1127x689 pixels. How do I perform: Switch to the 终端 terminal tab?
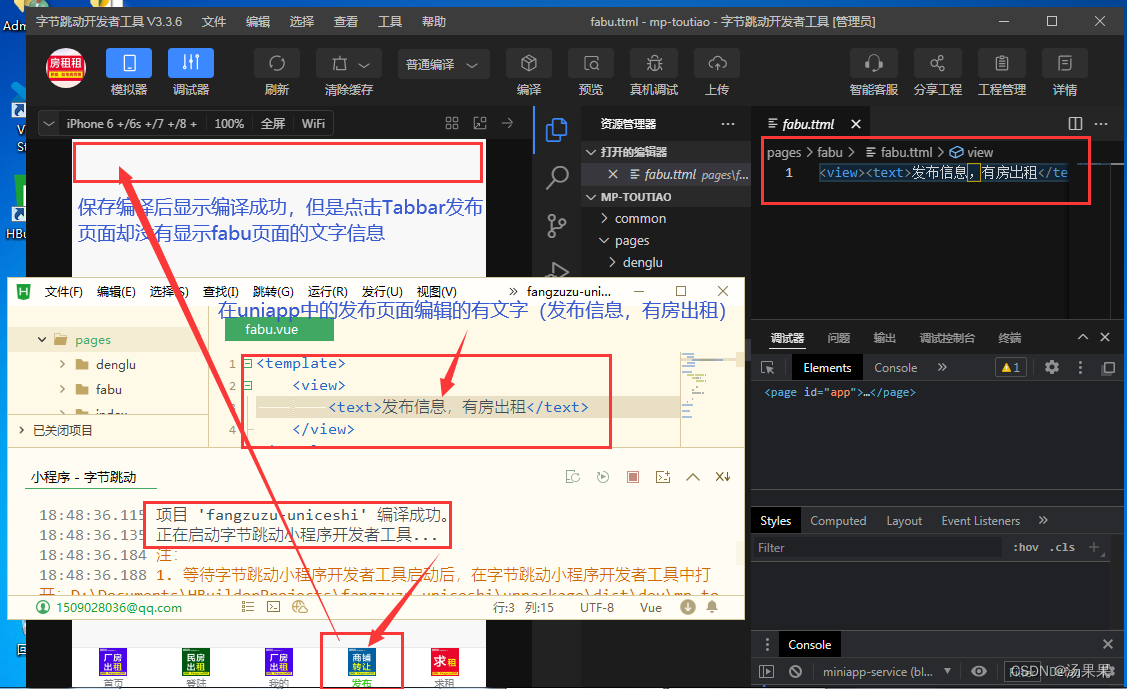click(x=1009, y=338)
